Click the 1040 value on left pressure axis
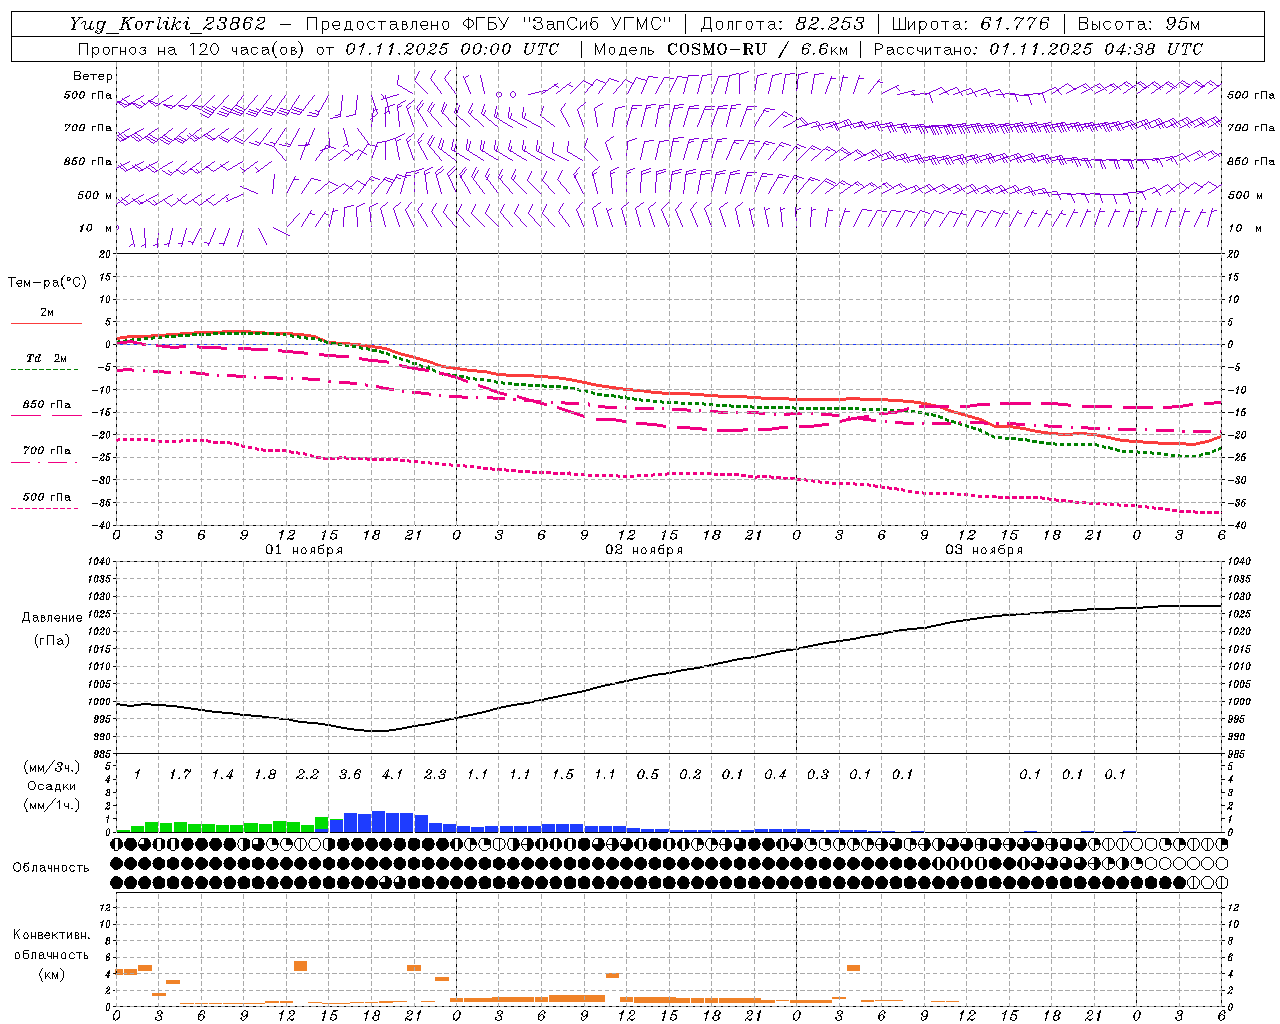This screenshot has height=1024, width=1280. (100, 562)
